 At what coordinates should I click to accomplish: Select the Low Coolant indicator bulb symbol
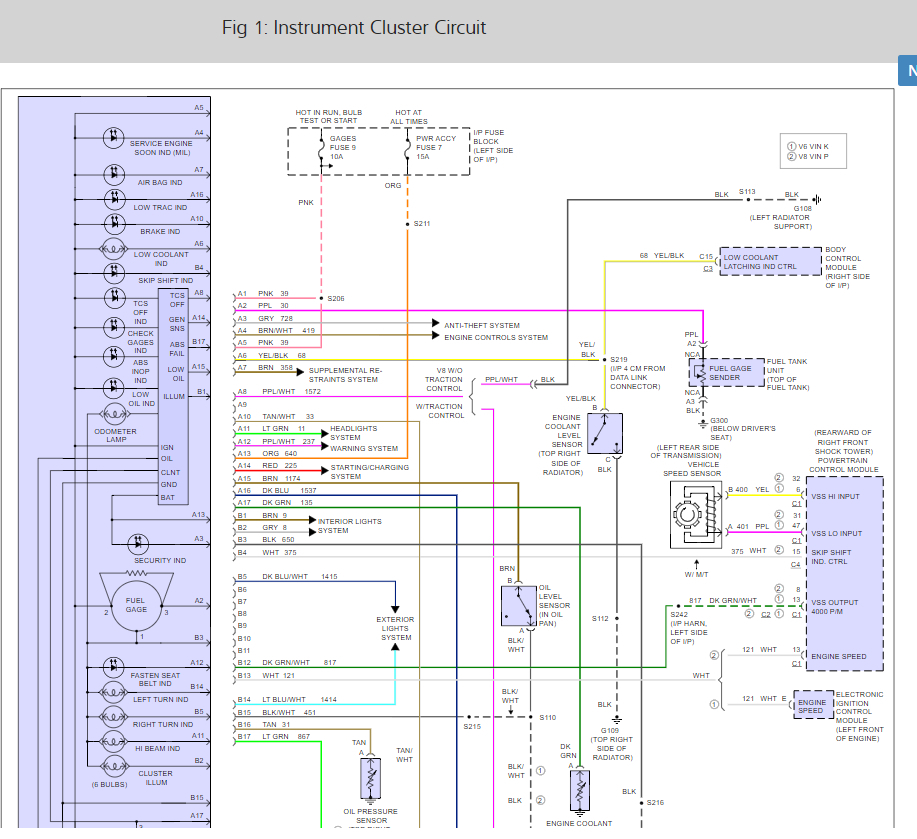click(x=114, y=246)
